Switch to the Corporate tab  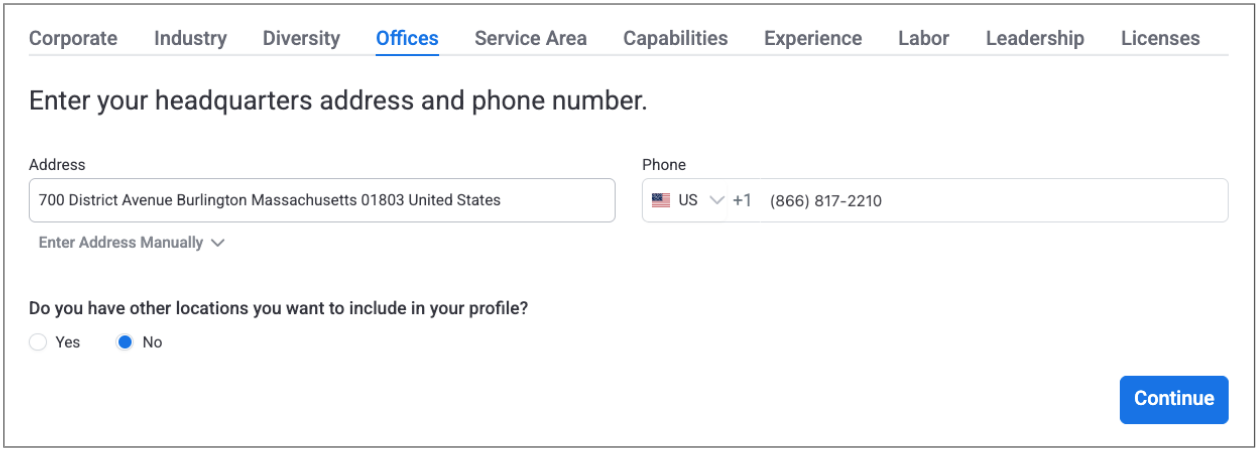pyautogui.click(x=73, y=39)
